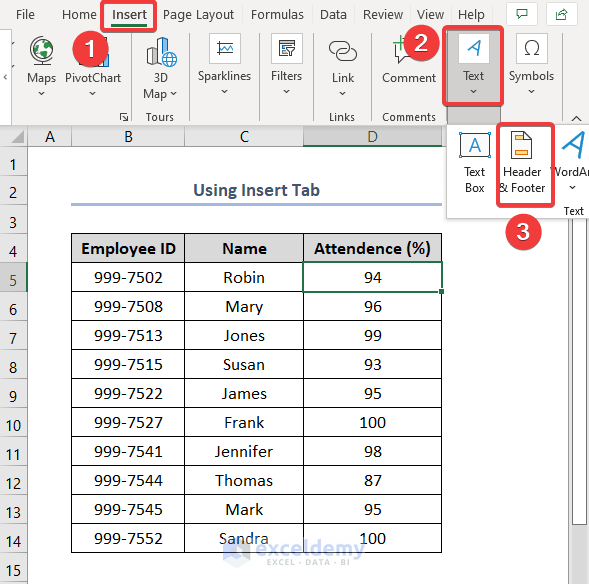Expand the Symbols dropdown arrow

tap(531, 91)
